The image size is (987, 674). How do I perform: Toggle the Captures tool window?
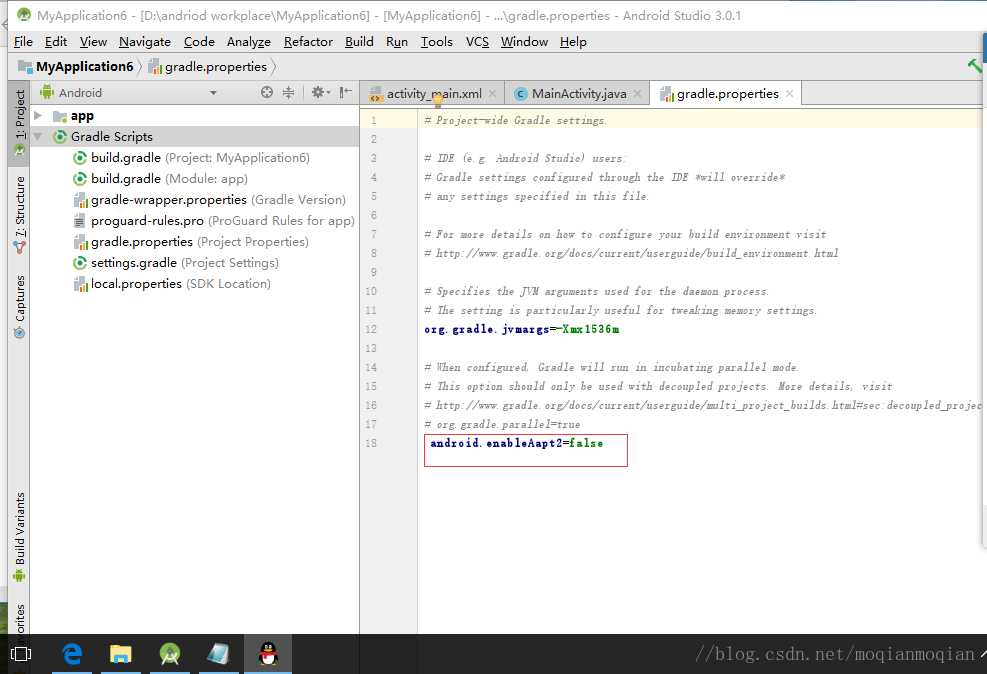(20, 306)
